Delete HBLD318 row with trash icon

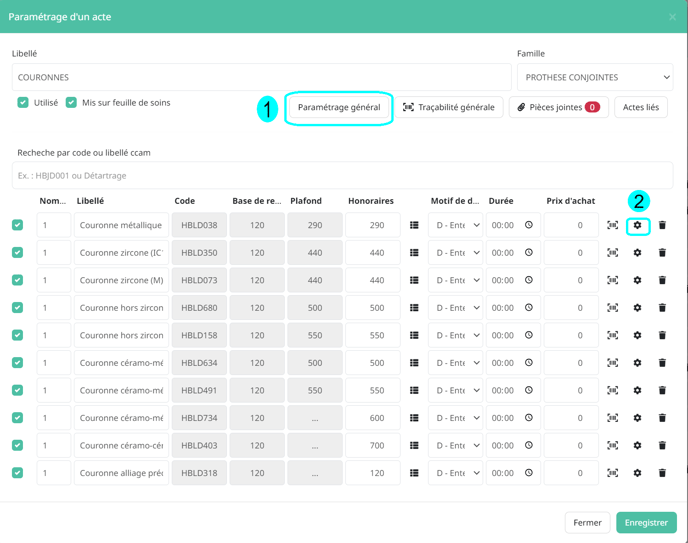[662, 473]
